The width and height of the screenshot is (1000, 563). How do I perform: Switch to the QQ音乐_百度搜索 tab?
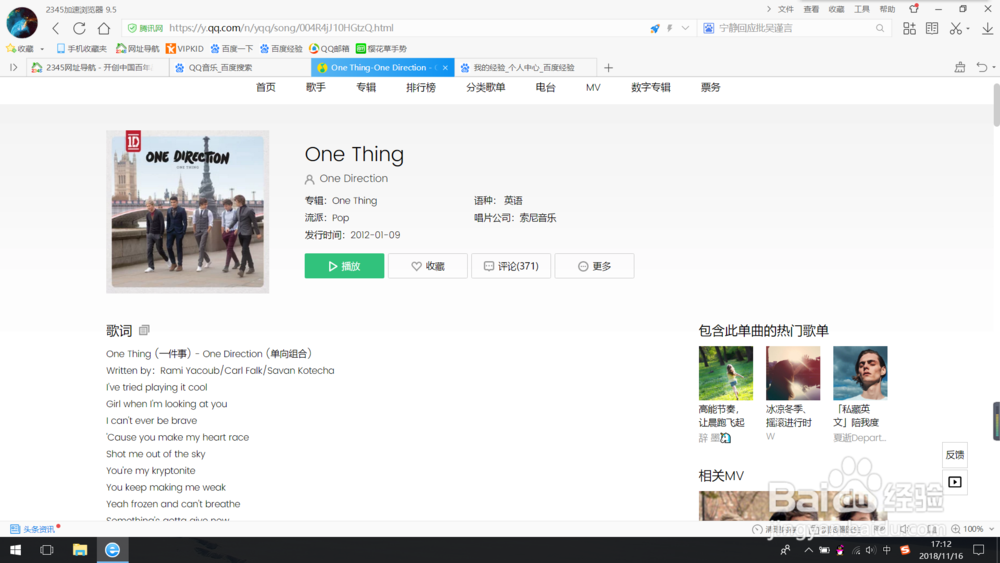(240, 68)
